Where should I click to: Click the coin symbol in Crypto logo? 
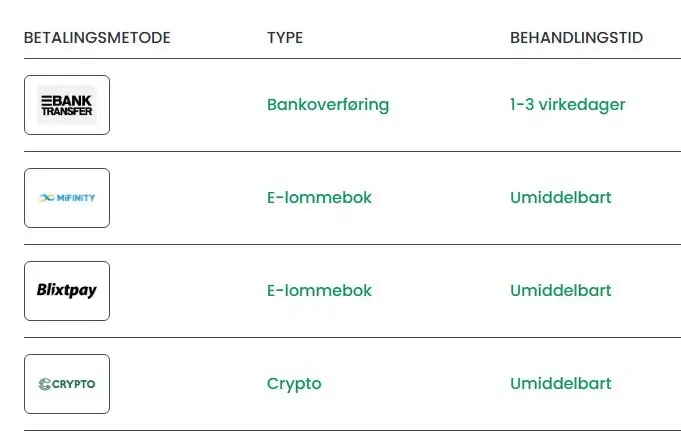[45, 384]
